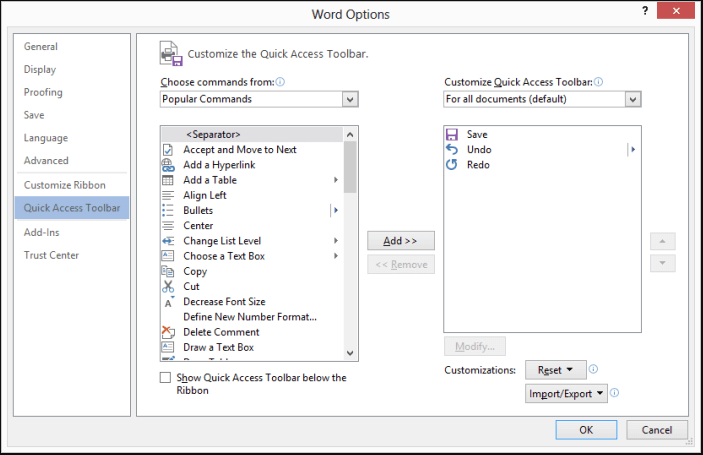Click the Delete Comment icon
This screenshot has width=703, height=455.
pos(168,332)
